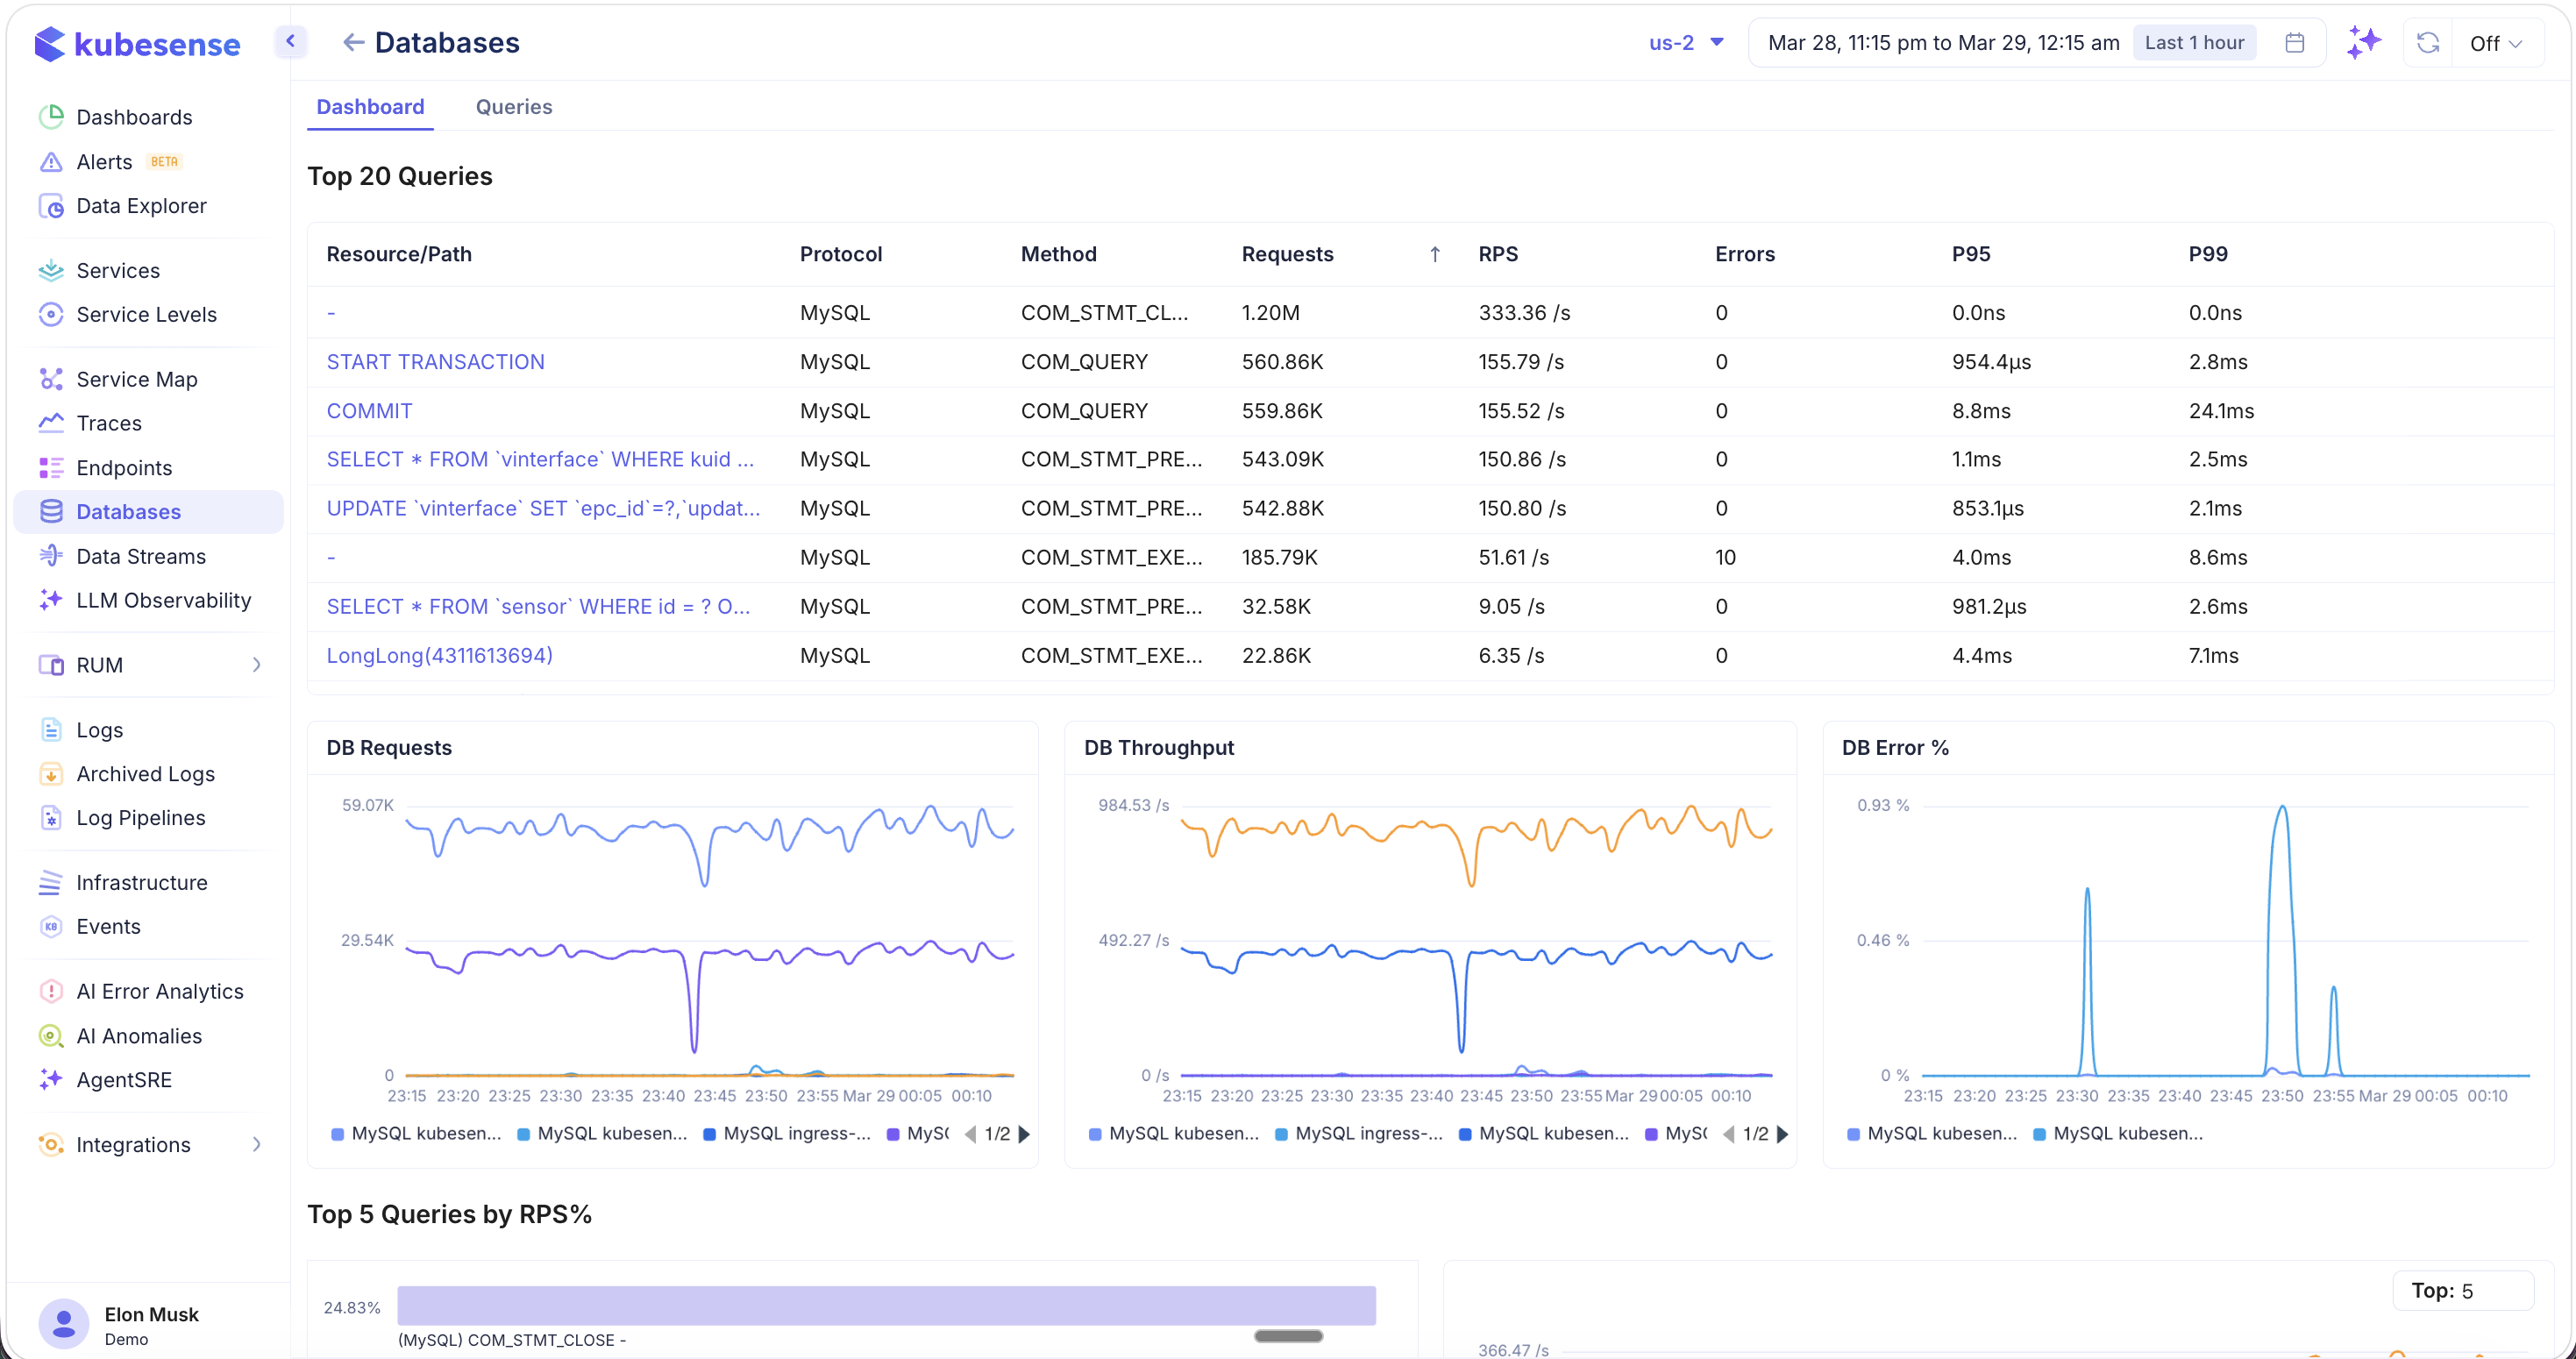2576x1359 pixels.
Task: Open AI Error Analytics
Action: pos(160,990)
